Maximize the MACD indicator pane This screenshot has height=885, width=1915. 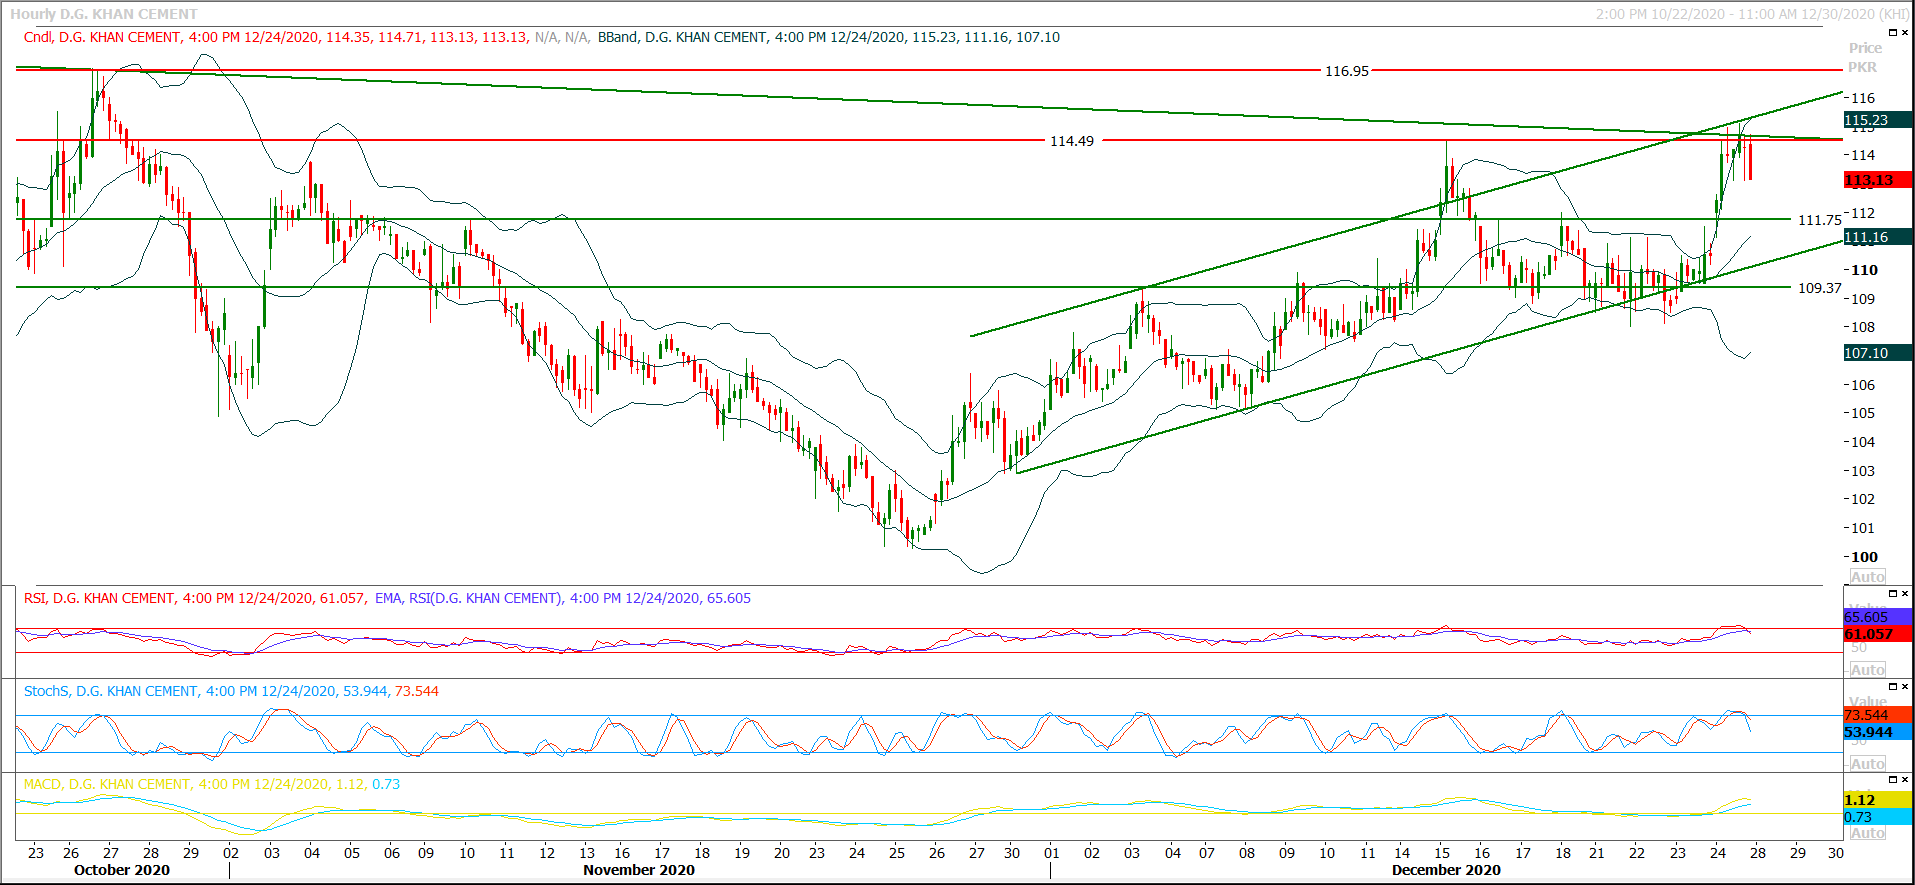[1892, 780]
